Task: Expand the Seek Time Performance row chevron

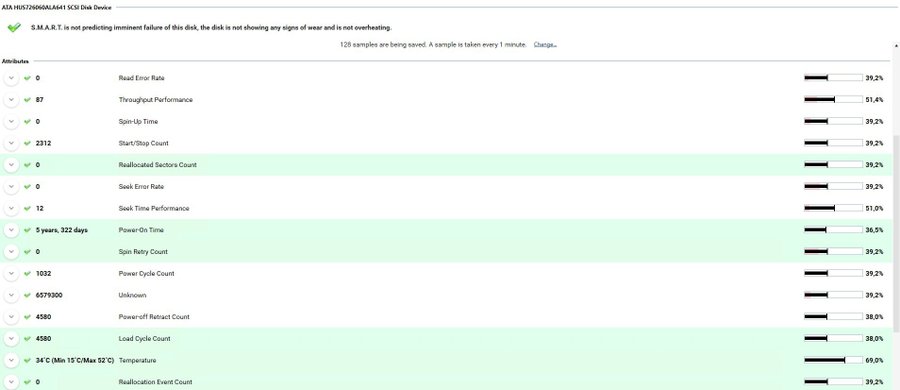Action: point(11,208)
